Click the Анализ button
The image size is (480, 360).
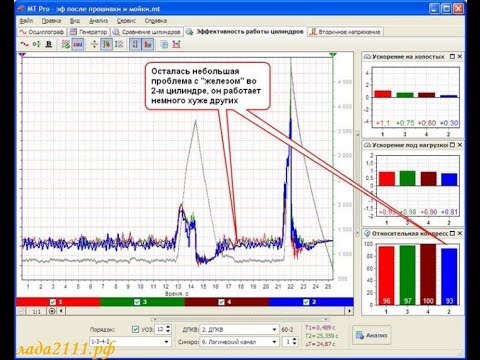point(372,335)
